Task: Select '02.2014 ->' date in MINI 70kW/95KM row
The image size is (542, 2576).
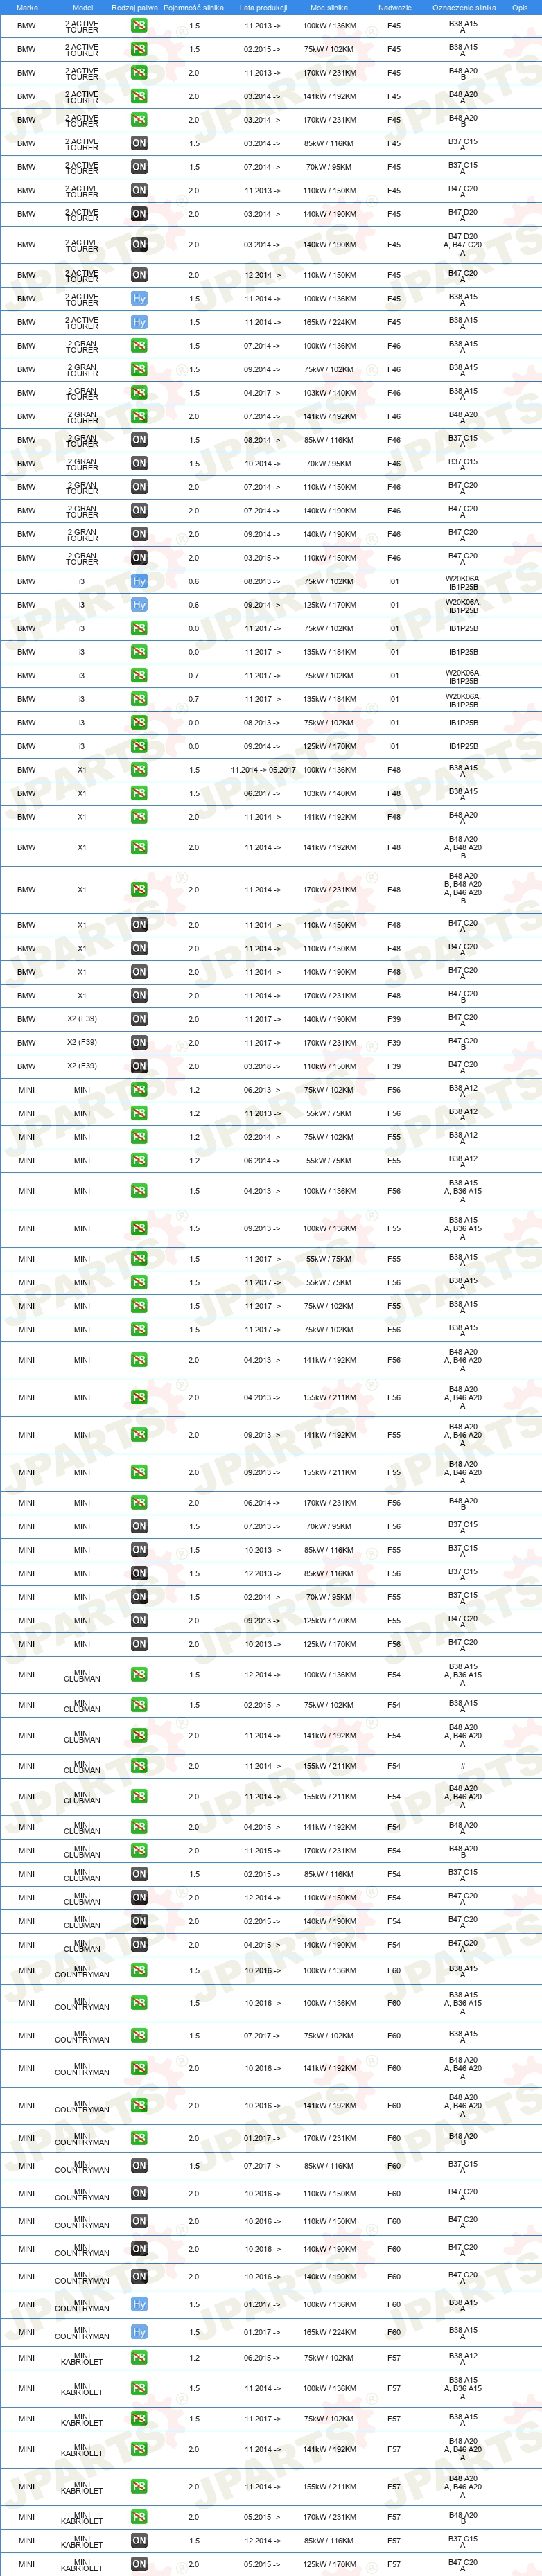Action: (263, 1597)
